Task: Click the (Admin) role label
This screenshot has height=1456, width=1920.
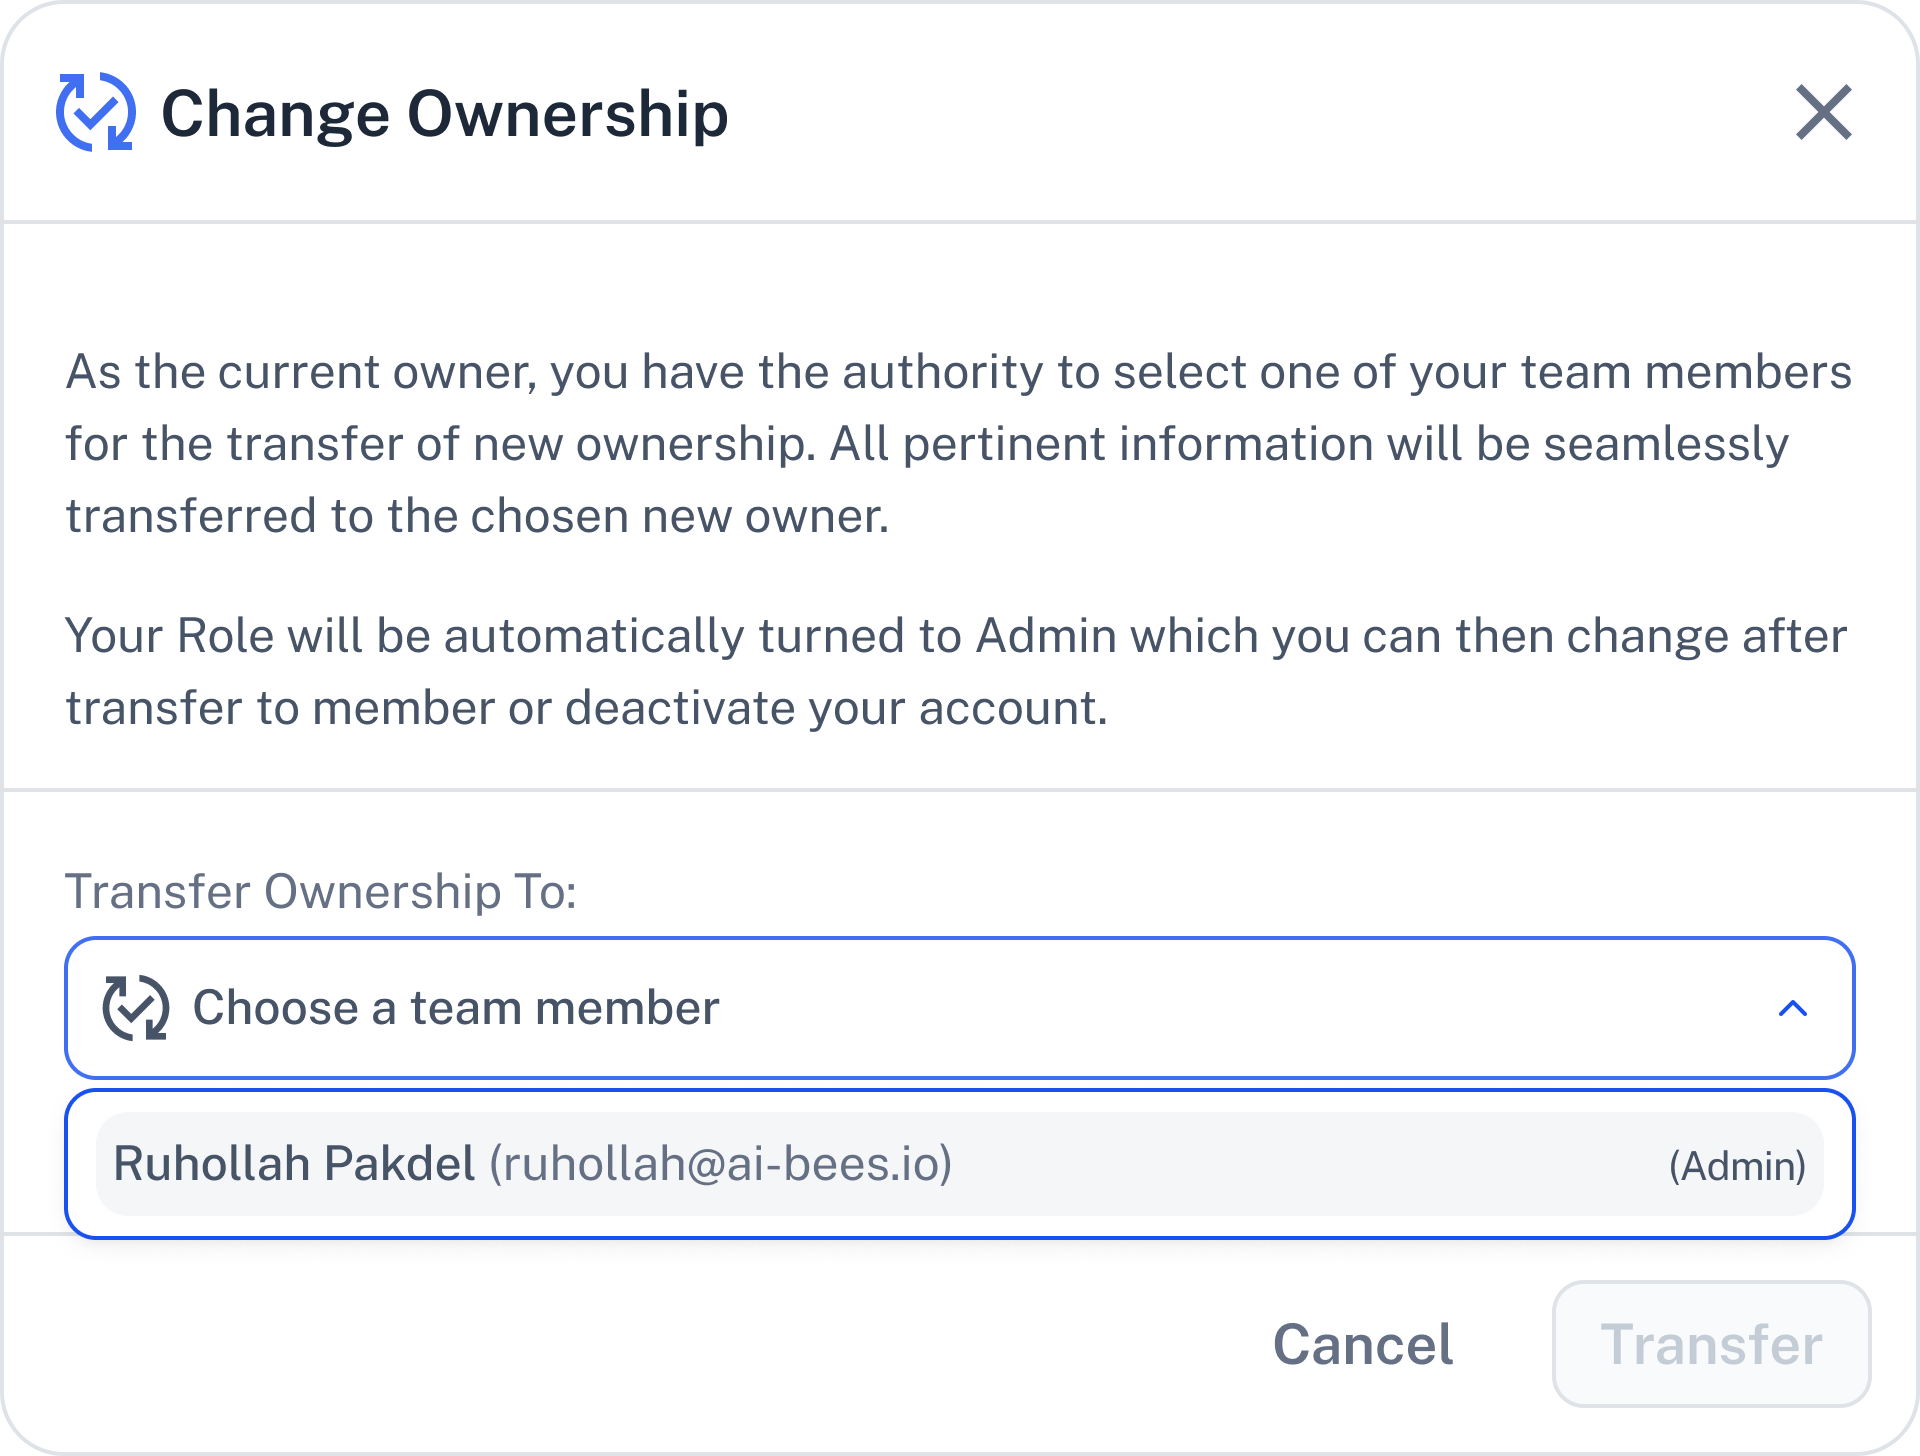Action: tap(1737, 1166)
